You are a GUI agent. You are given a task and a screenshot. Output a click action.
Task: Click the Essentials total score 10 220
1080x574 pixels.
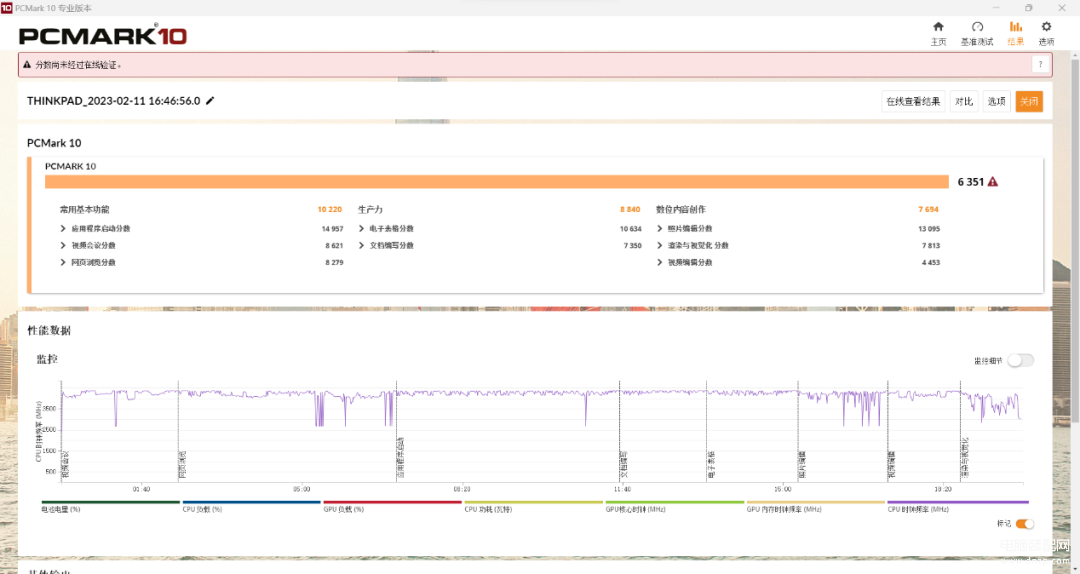click(329, 209)
